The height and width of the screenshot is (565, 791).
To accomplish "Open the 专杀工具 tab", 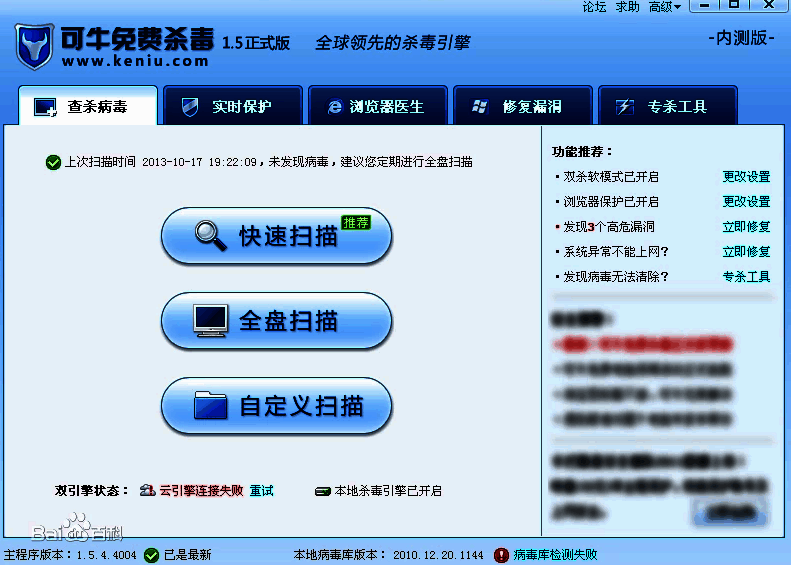I will (x=667, y=105).
